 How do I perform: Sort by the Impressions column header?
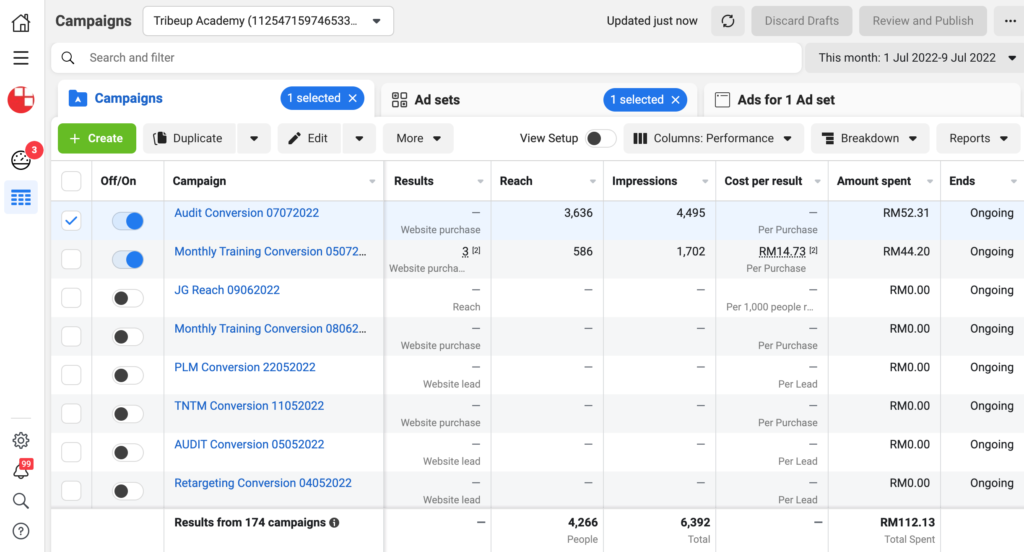point(645,181)
